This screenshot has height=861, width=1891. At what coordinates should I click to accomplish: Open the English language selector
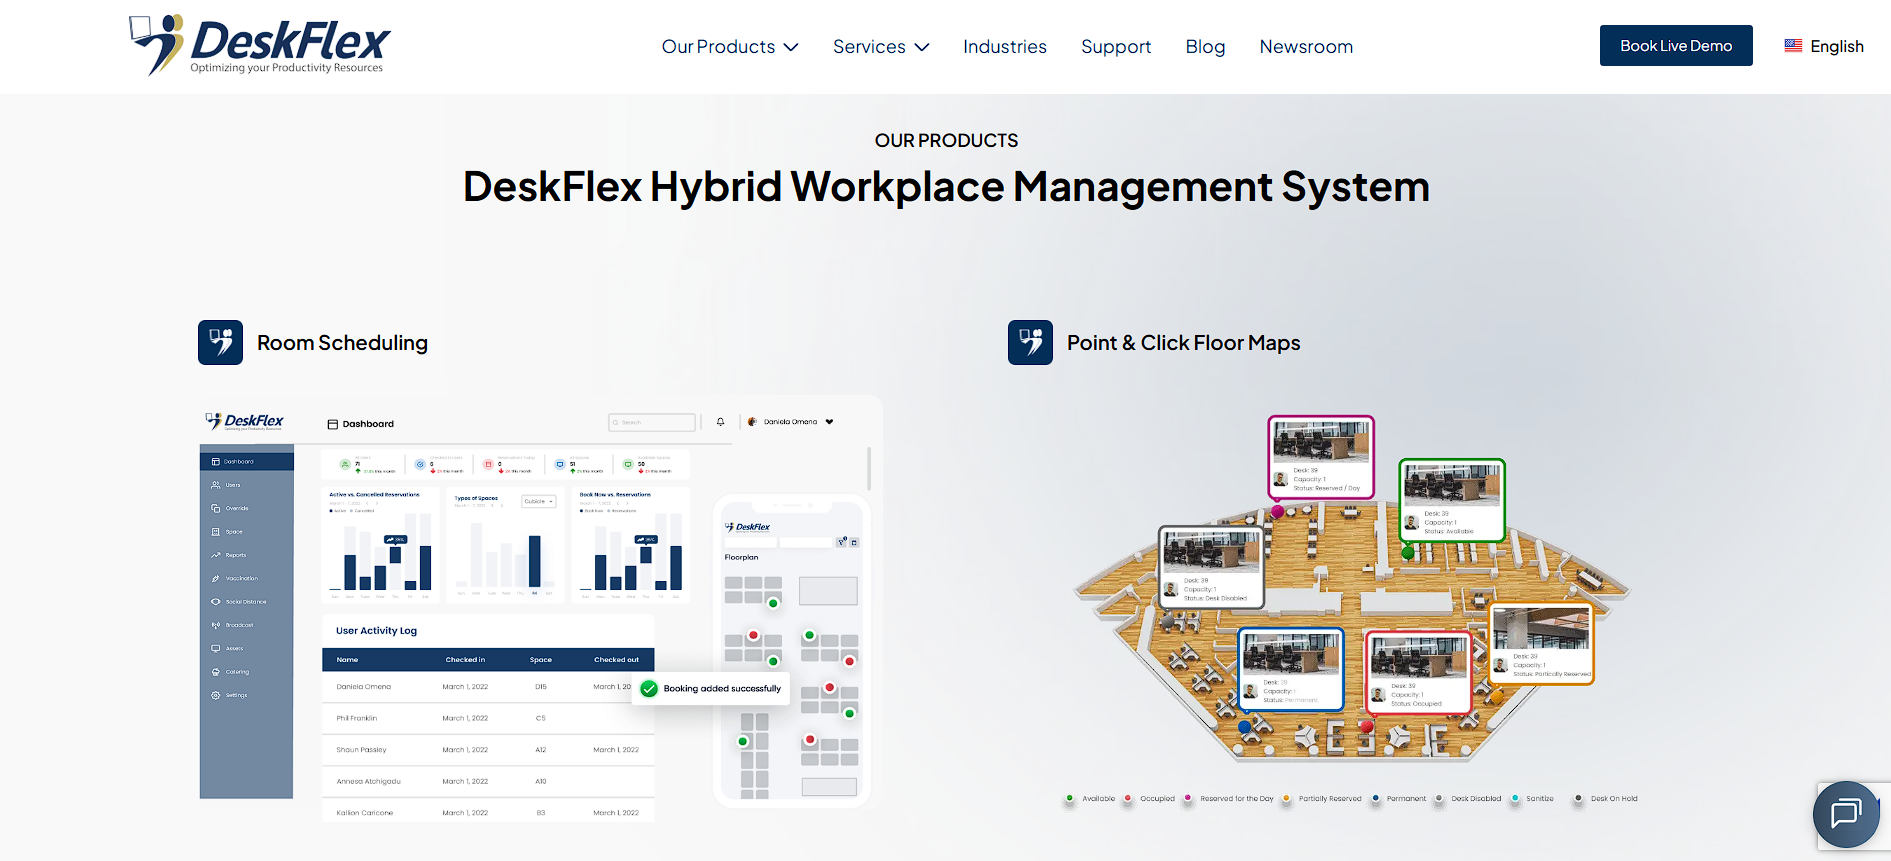tap(1824, 46)
